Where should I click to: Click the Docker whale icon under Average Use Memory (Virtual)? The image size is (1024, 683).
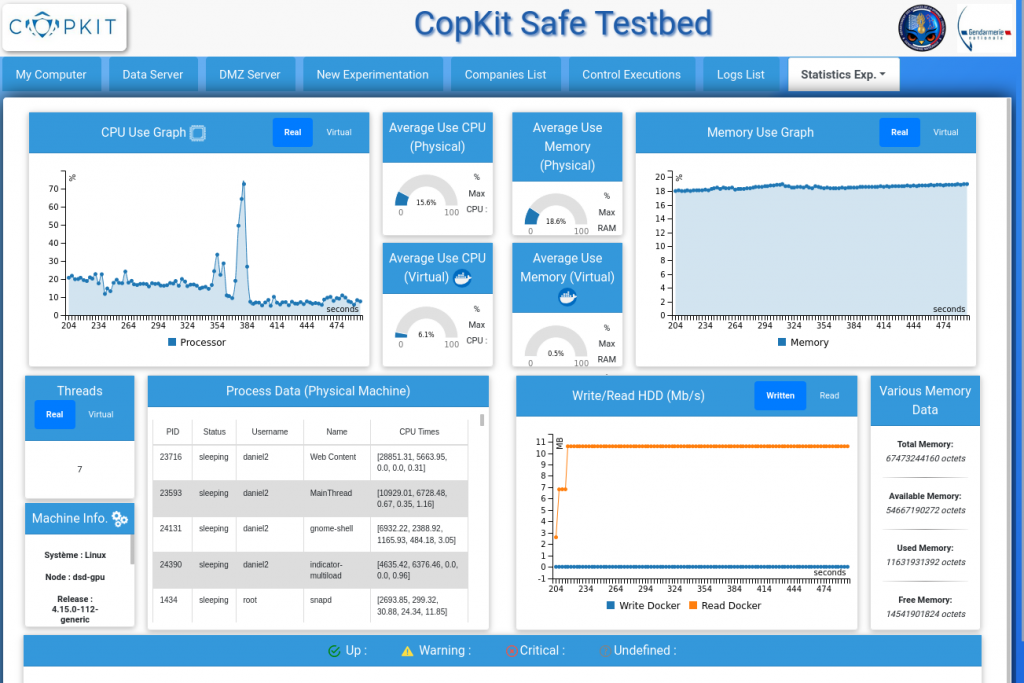tap(568, 297)
